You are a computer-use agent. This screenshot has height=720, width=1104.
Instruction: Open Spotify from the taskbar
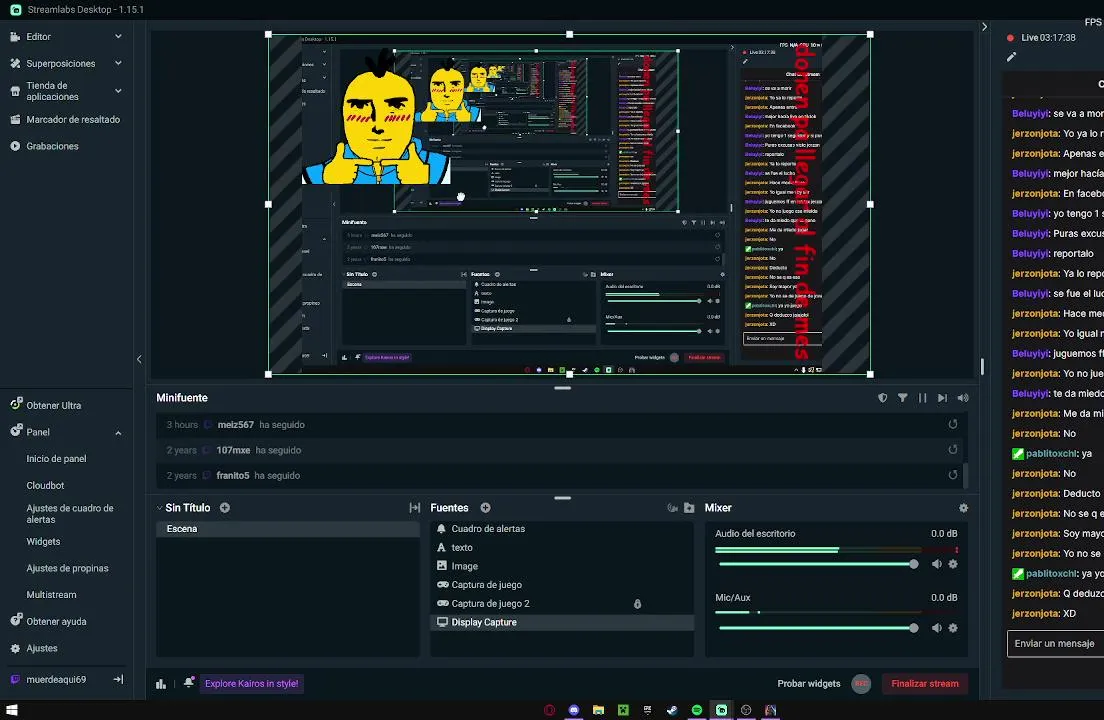pyautogui.click(x=696, y=710)
